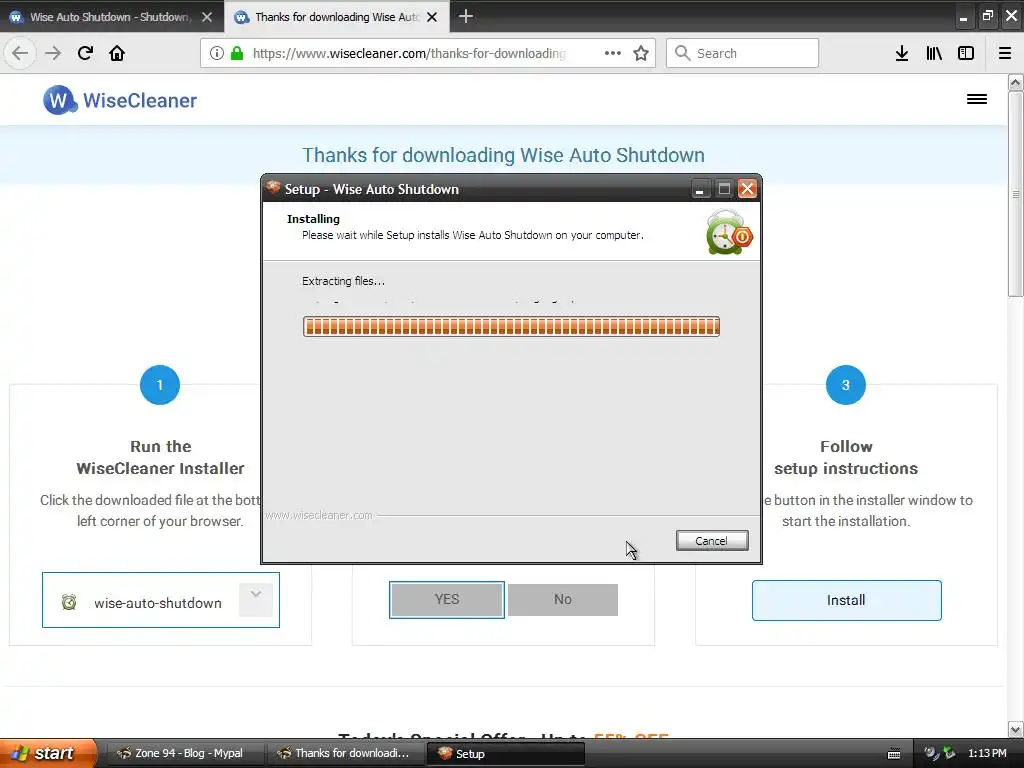Viewport: 1024px width, 768px height.
Task: Reload the page with the refresh icon
Action: pyautogui.click(x=85, y=53)
